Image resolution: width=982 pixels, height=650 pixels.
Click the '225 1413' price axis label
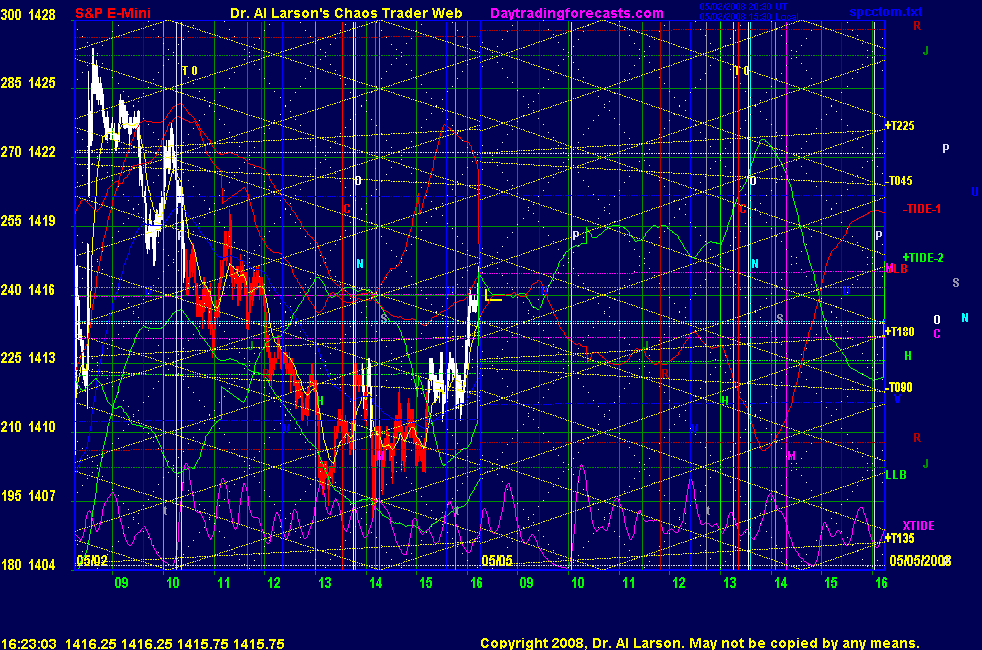pos(28,358)
